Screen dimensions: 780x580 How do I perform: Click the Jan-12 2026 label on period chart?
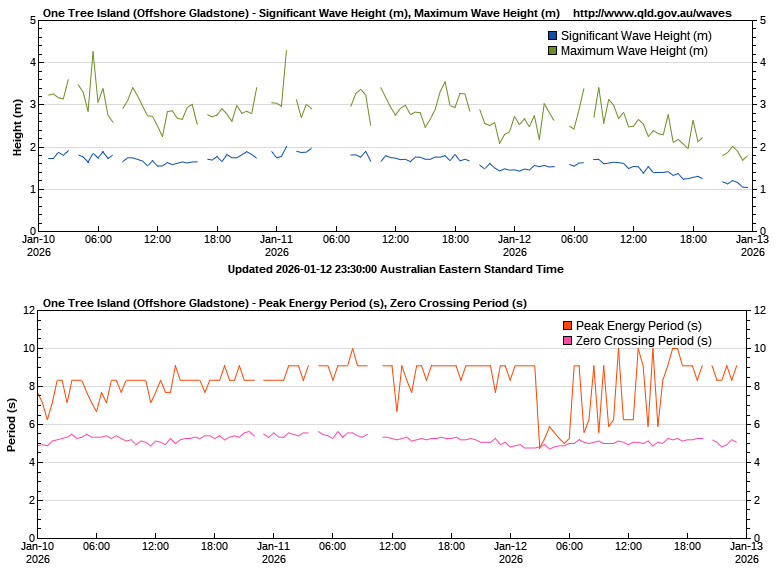tap(514, 553)
